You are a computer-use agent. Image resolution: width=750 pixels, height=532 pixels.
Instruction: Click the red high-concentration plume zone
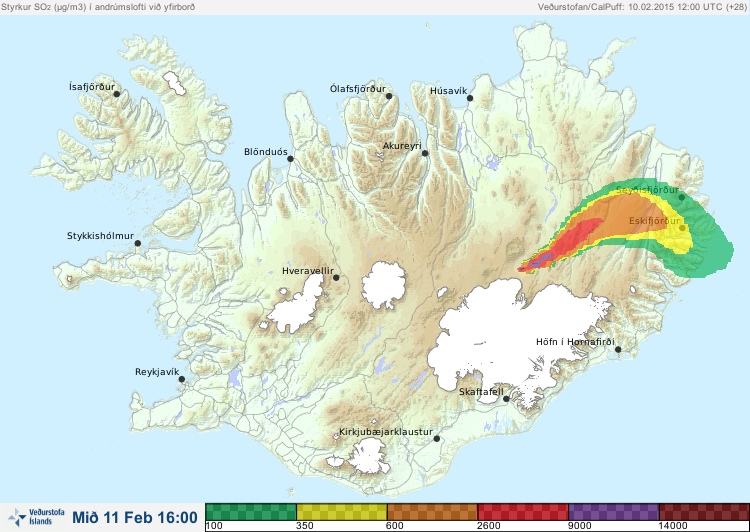(x=575, y=238)
